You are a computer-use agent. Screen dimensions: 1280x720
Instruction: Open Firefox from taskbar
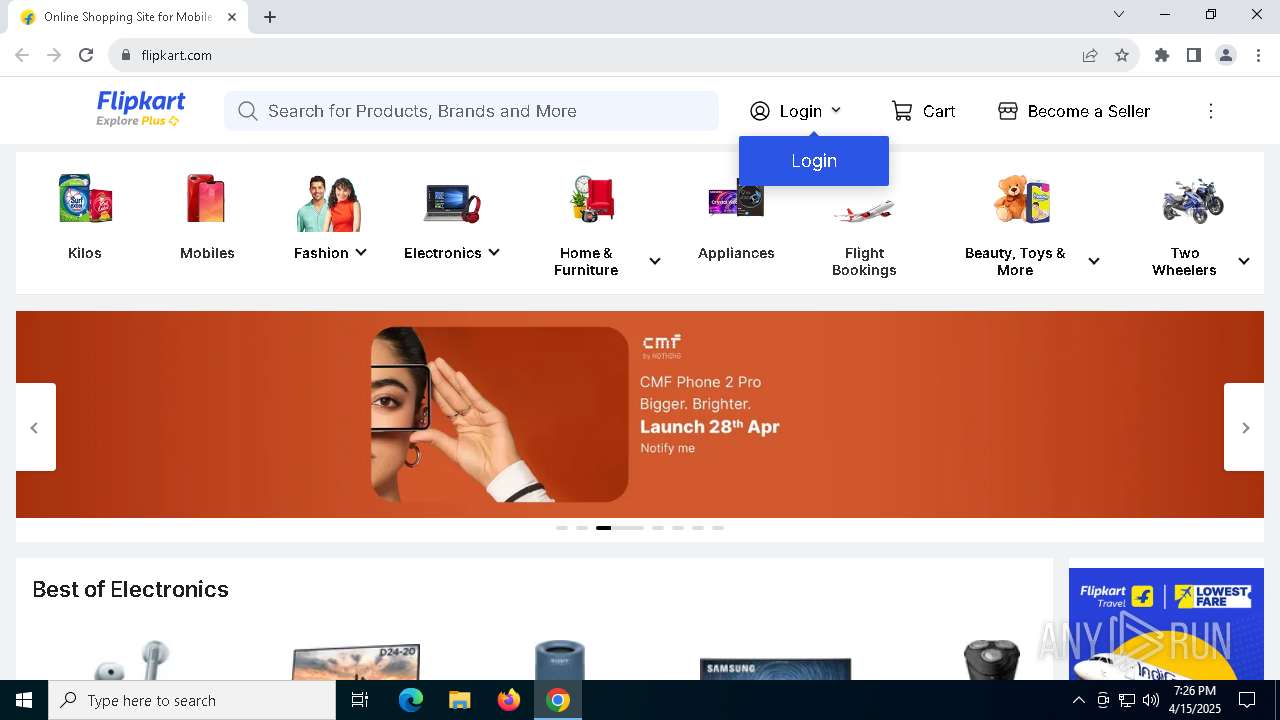509,700
